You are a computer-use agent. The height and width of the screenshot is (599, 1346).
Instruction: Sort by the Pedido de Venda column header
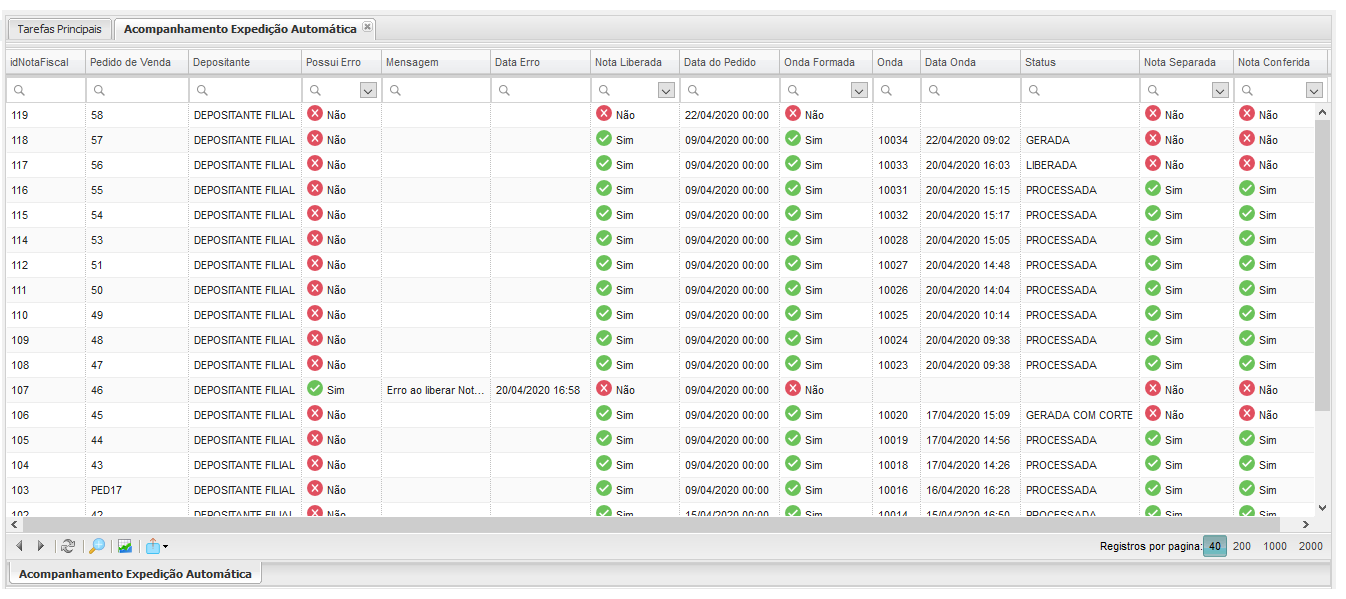[136, 62]
